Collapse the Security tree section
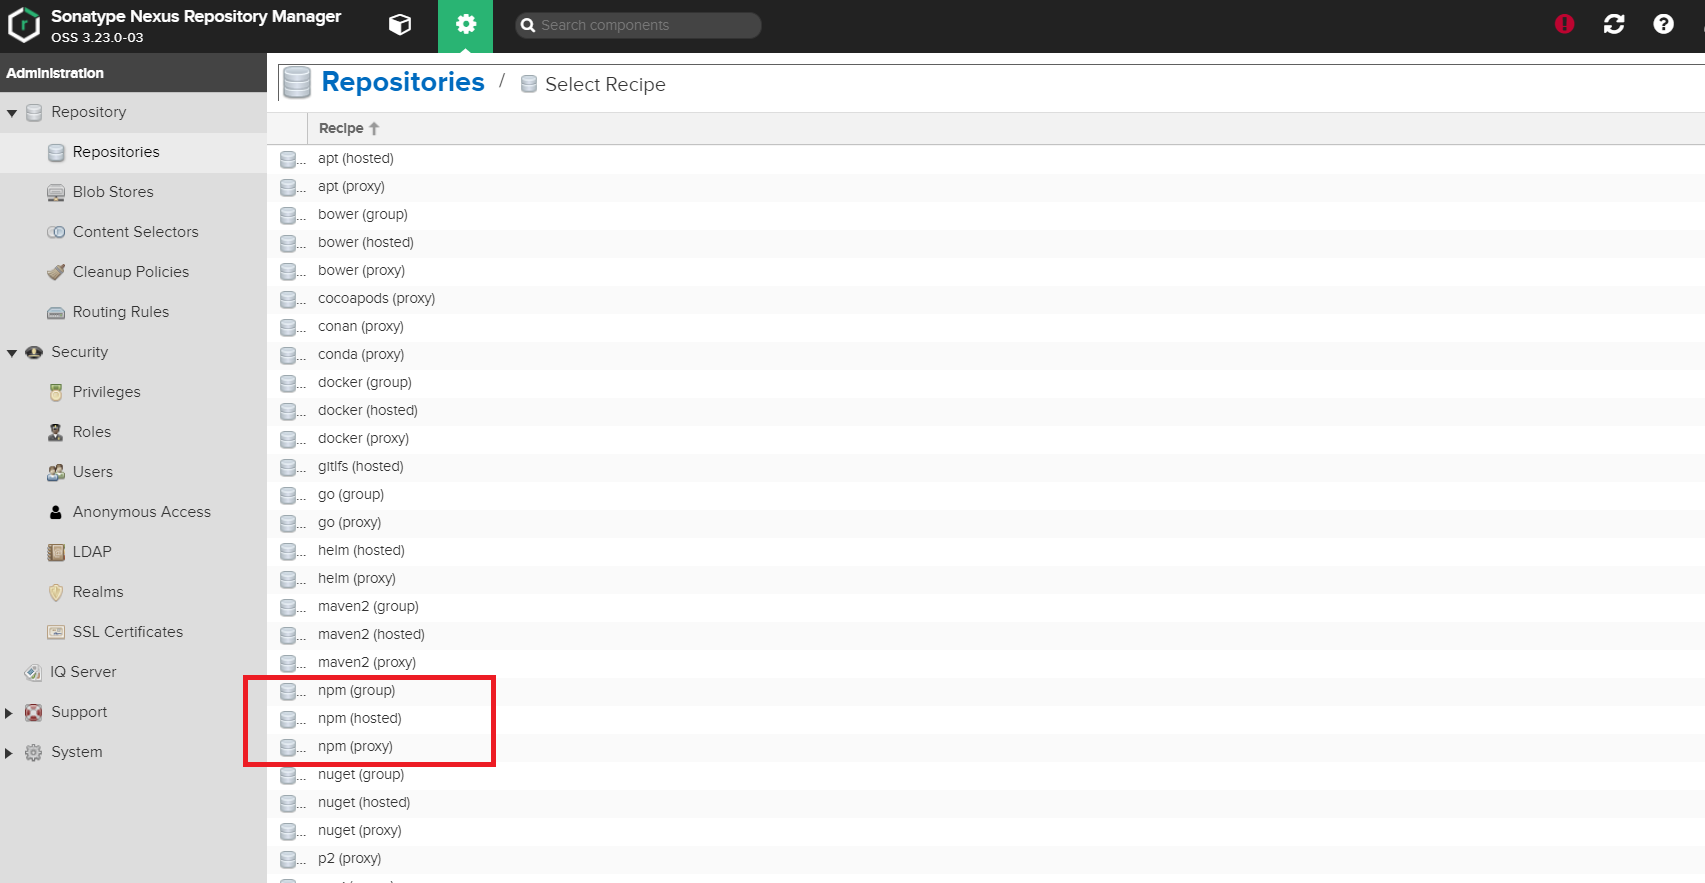The height and width of the screenshot is (883, 1705). tap(12, 353)
